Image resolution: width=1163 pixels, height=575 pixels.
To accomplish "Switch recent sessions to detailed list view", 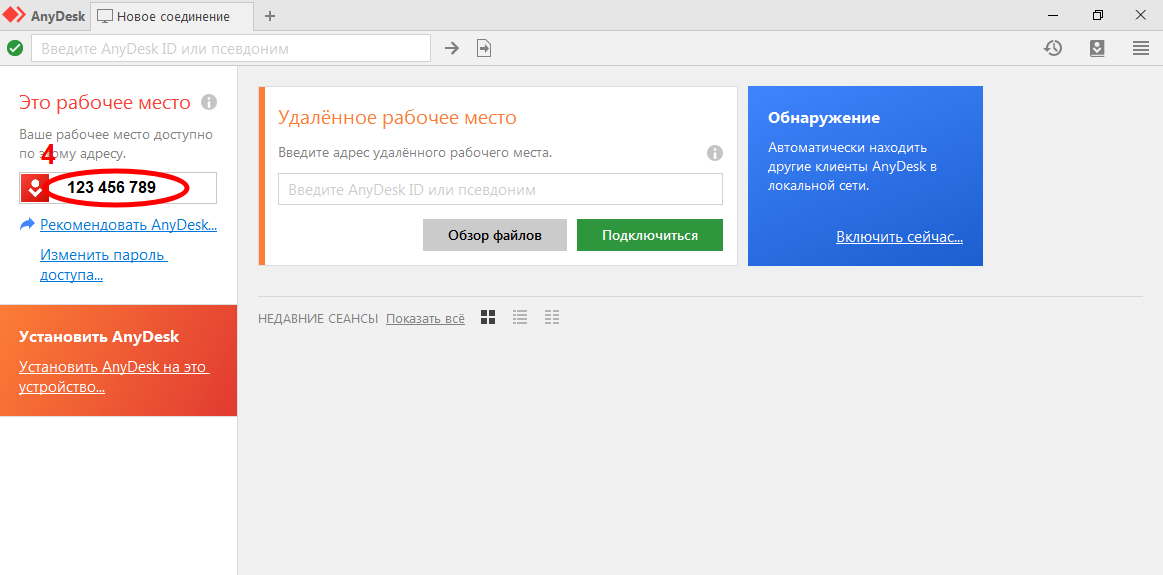I will [552, 318].
